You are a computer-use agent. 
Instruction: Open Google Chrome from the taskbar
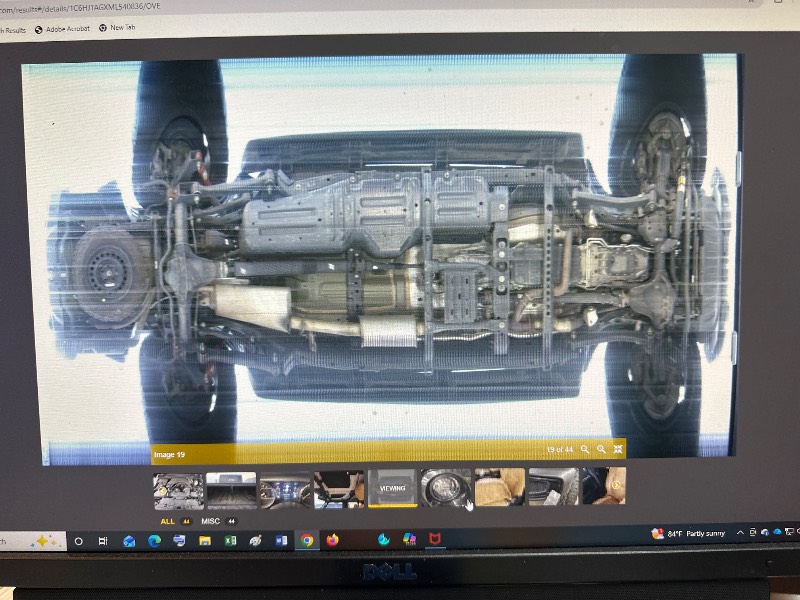pyautogui.click(x=307, y=540)
